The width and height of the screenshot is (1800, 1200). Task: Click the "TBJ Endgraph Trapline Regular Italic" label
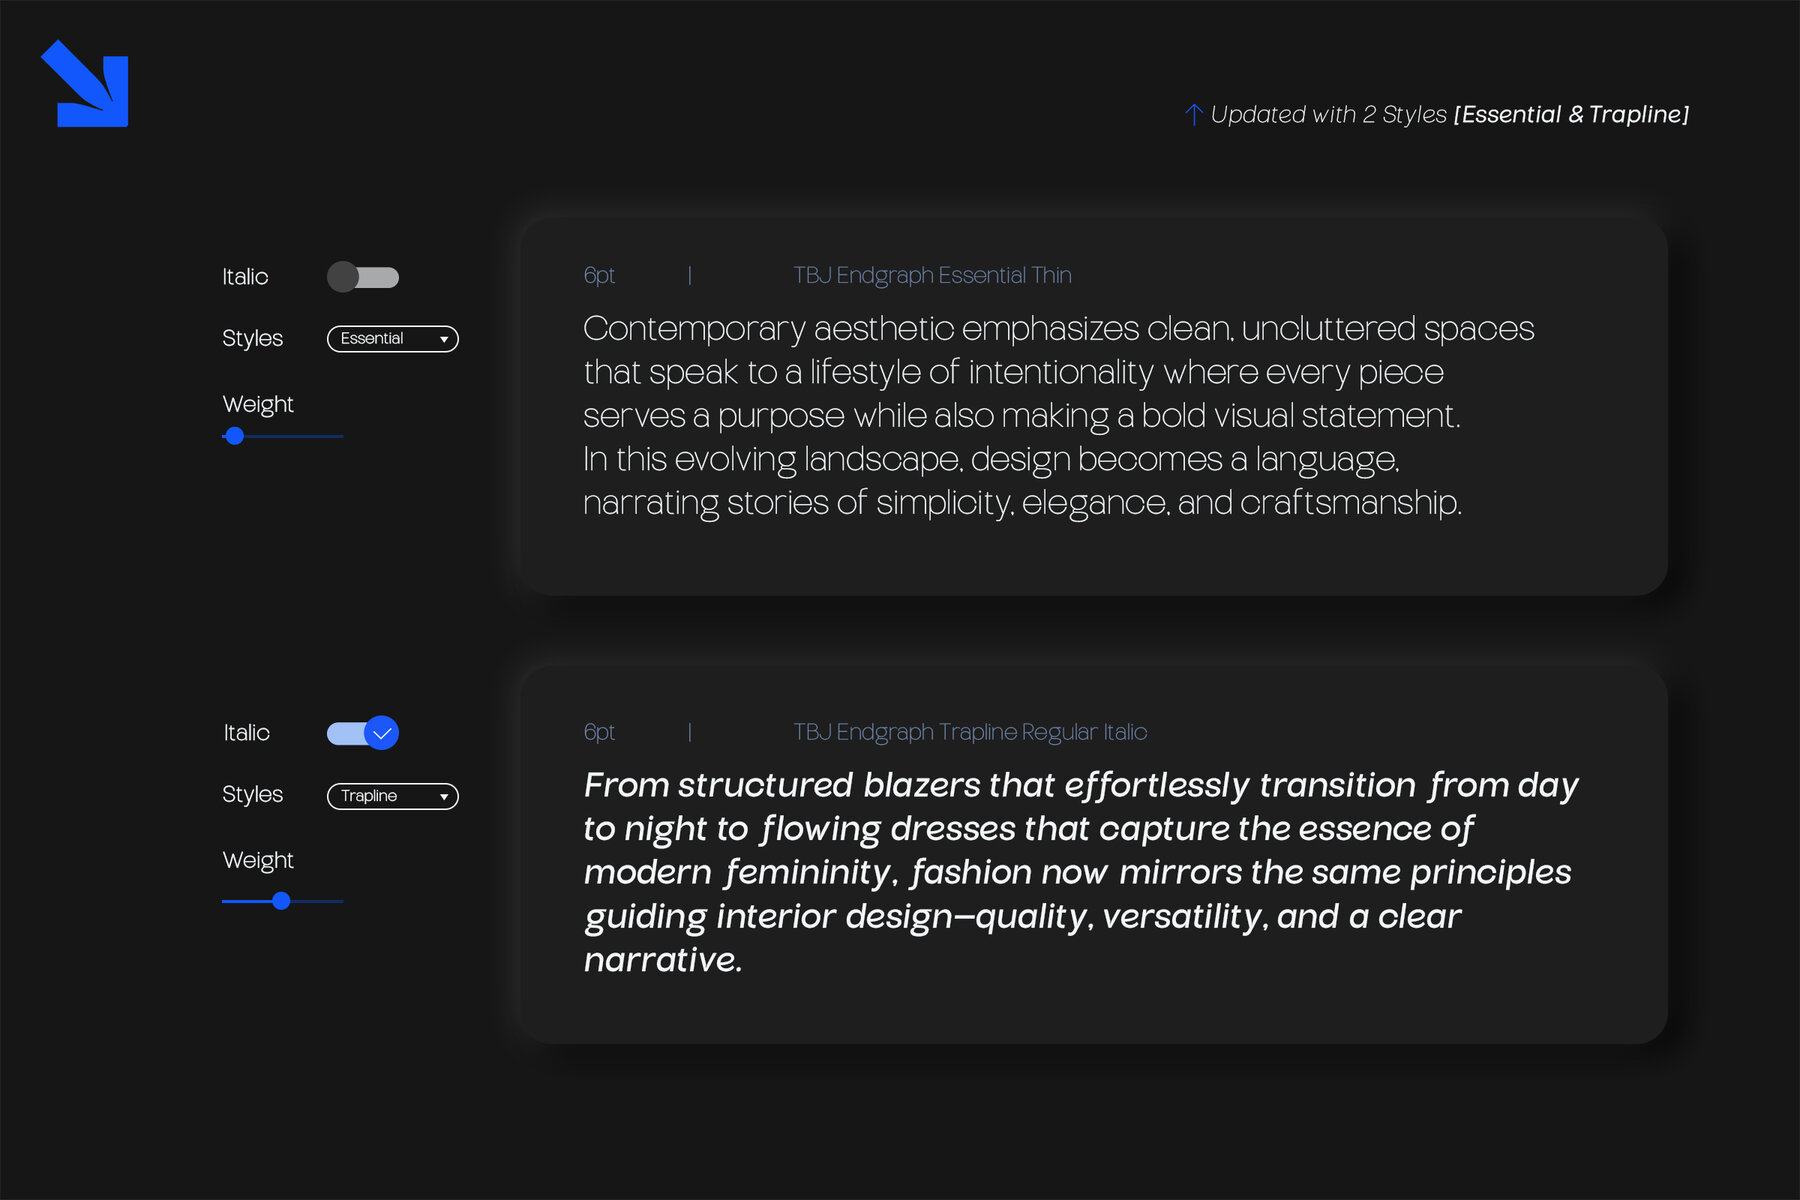pos(970,732)
